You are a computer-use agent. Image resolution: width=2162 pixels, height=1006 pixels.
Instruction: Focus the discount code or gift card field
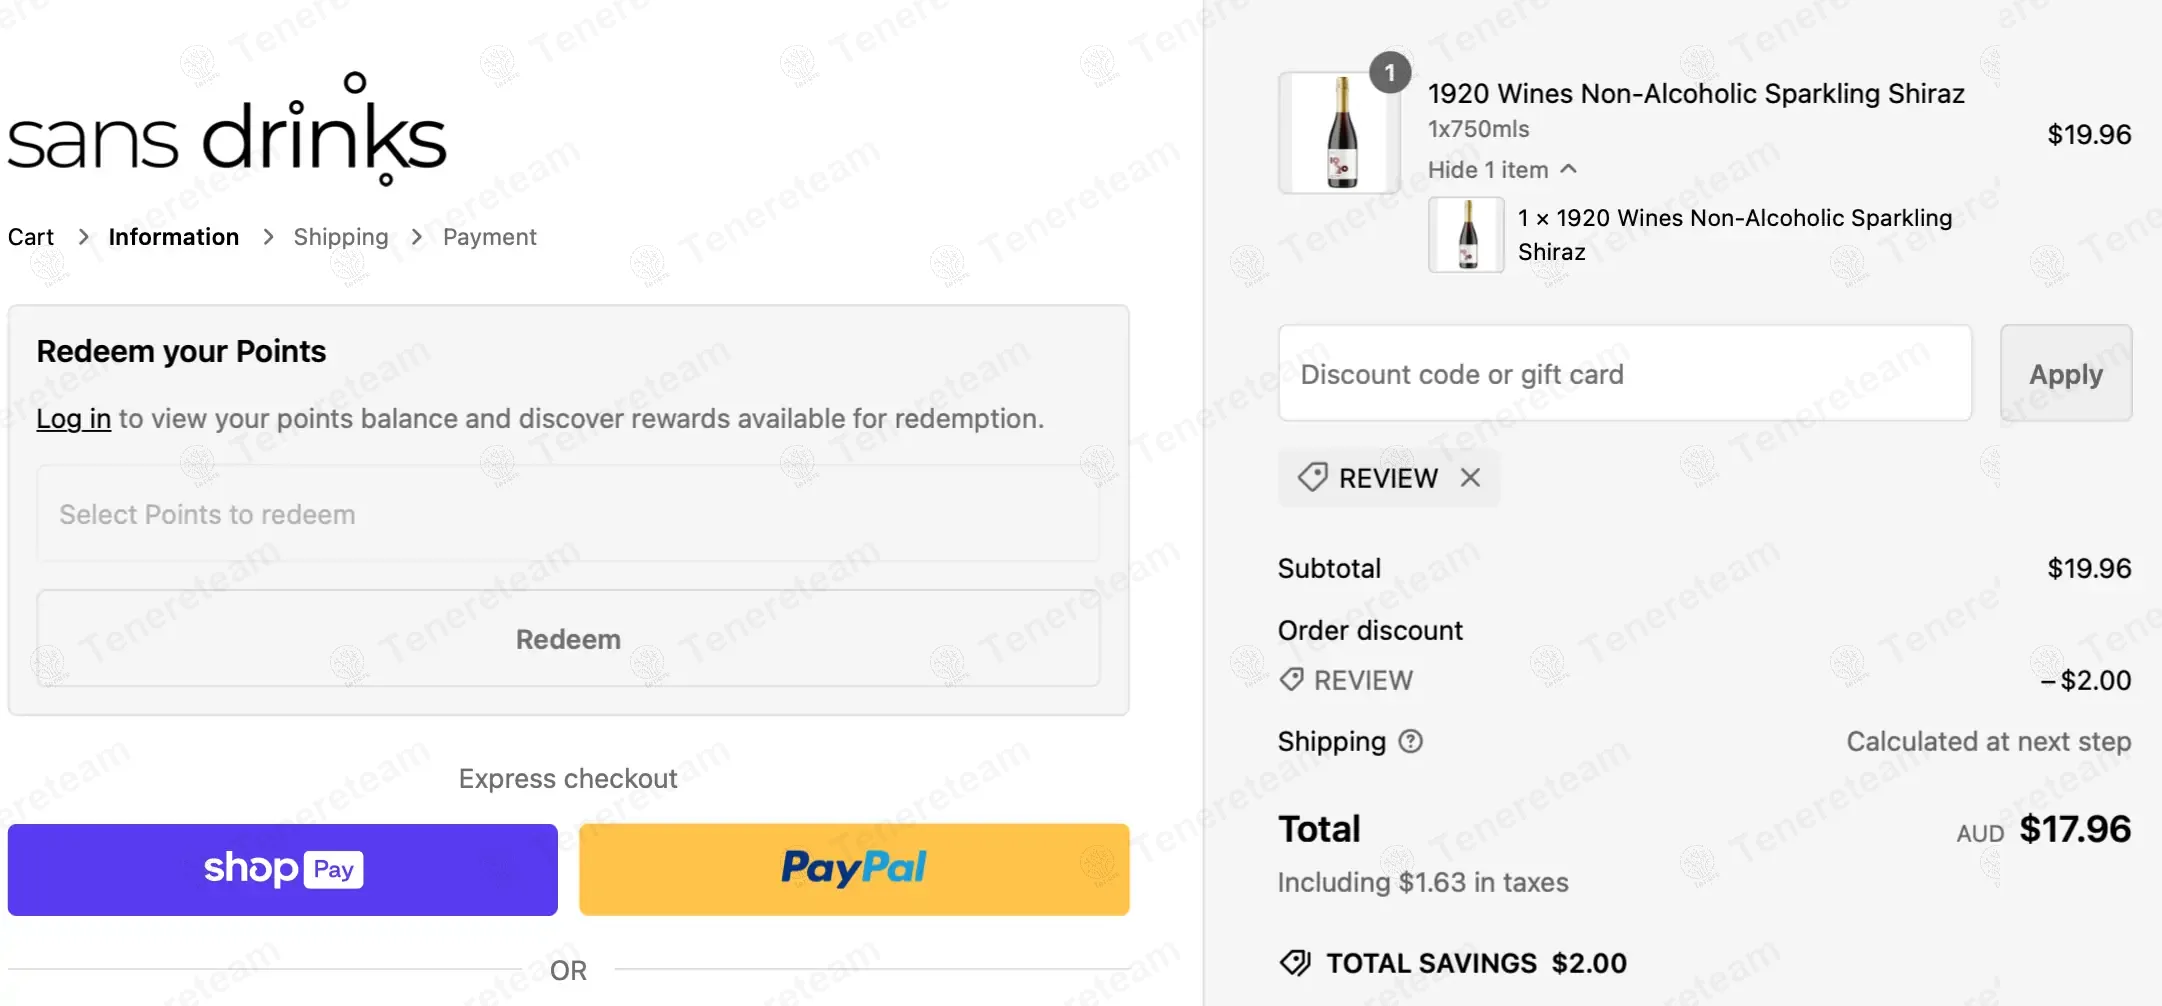pos(1624,374)
